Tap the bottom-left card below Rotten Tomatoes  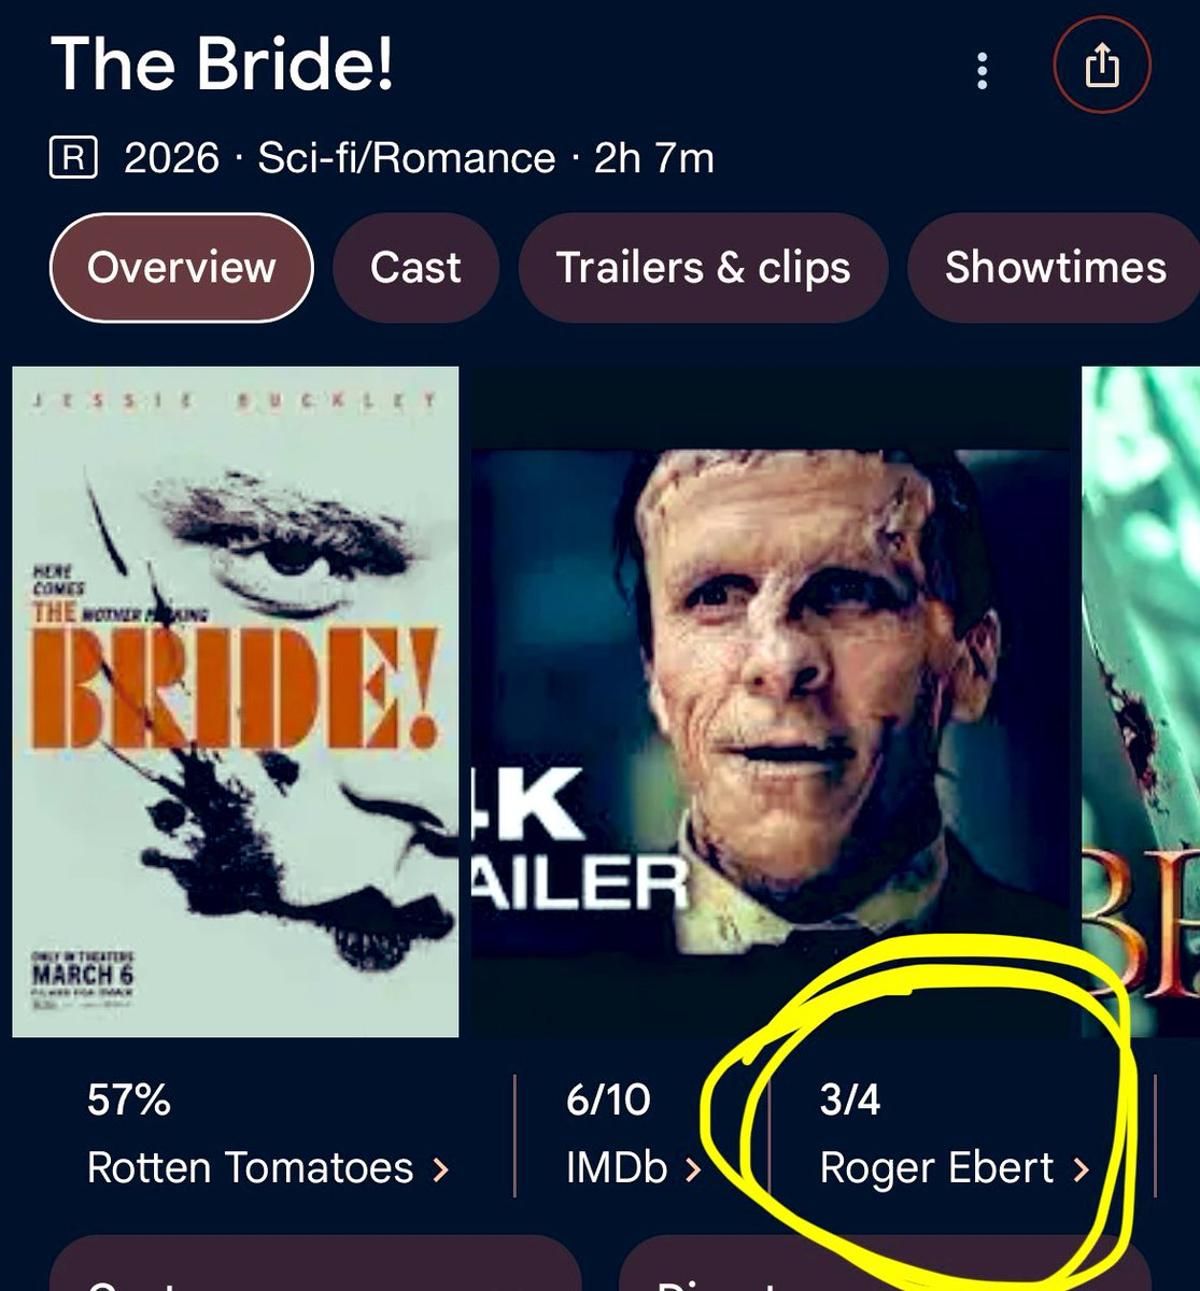coord(315,1263)
